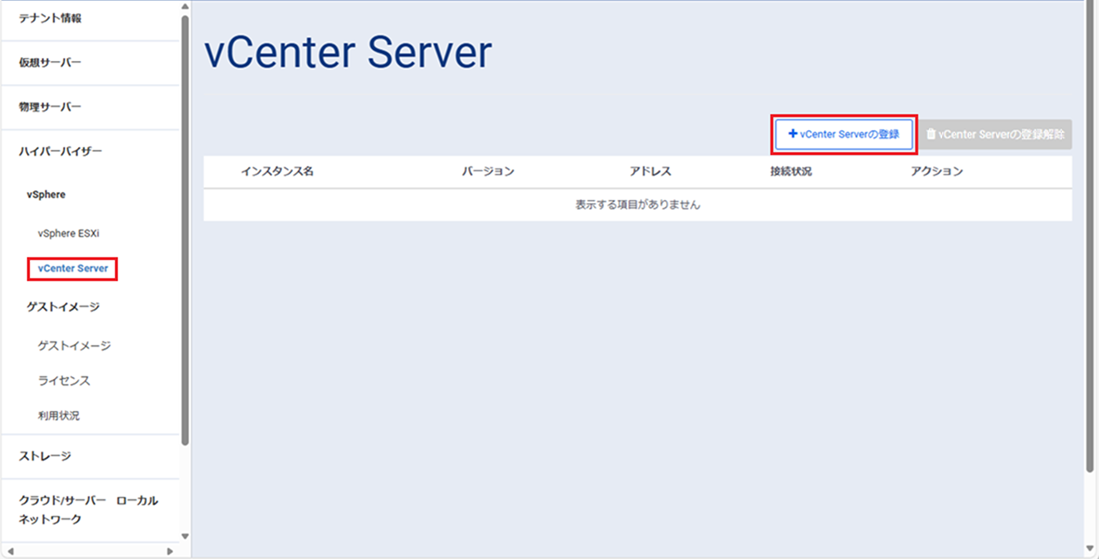This screenshot has height=559, width=1099.
Task: Click the sidebar scroll down arrow
Action: tap(185, 537)
